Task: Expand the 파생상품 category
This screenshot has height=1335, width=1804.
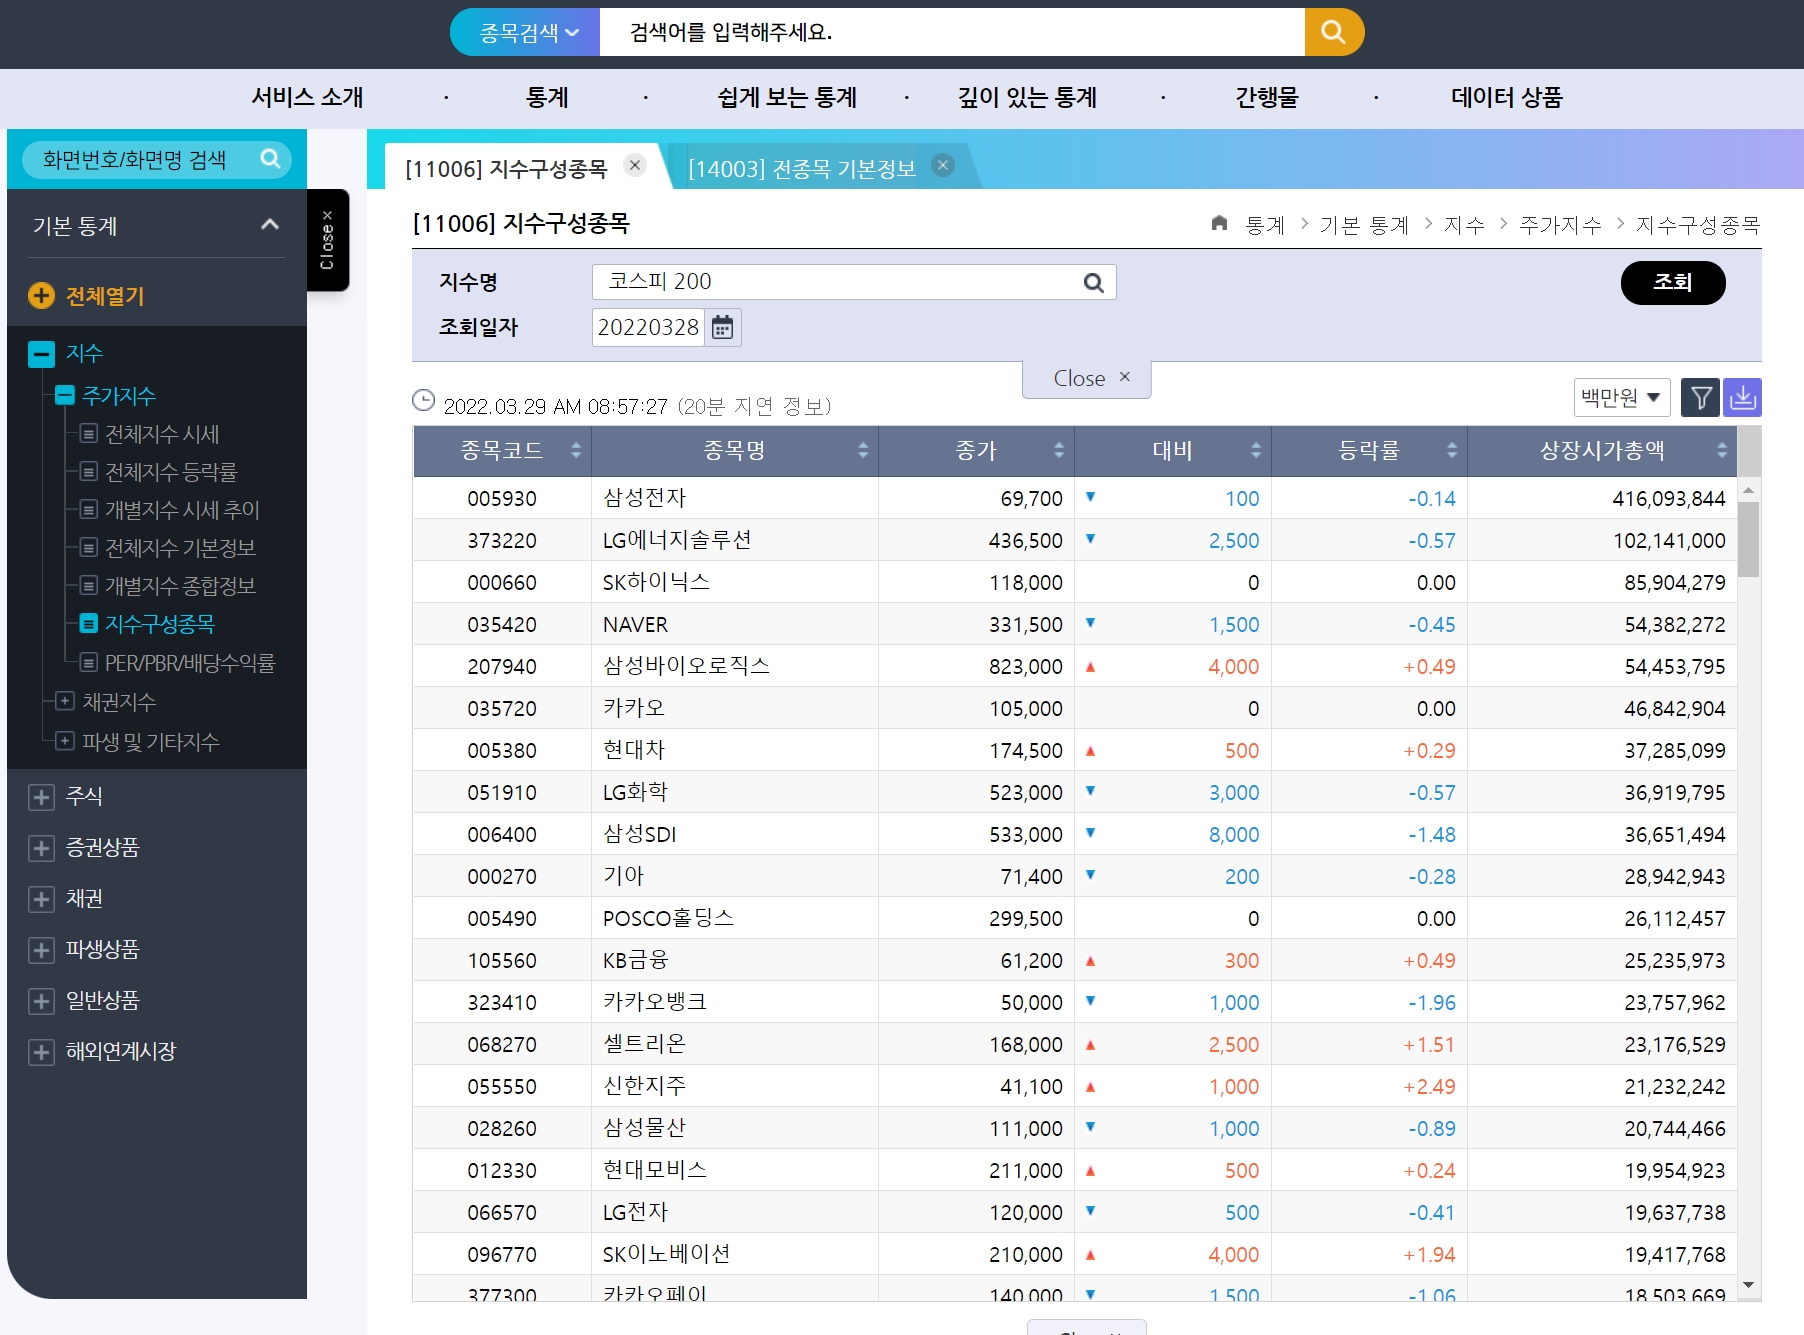Action: [x=41, y=950]
